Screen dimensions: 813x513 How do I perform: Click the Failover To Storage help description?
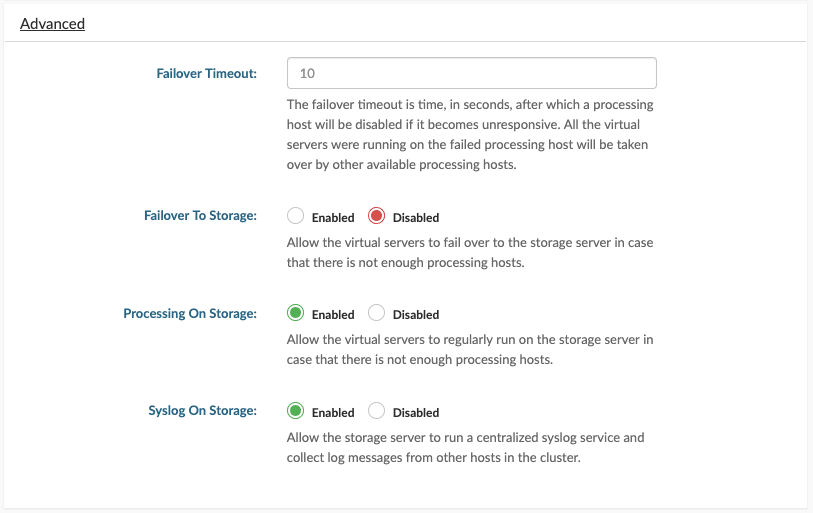(470, 252)
